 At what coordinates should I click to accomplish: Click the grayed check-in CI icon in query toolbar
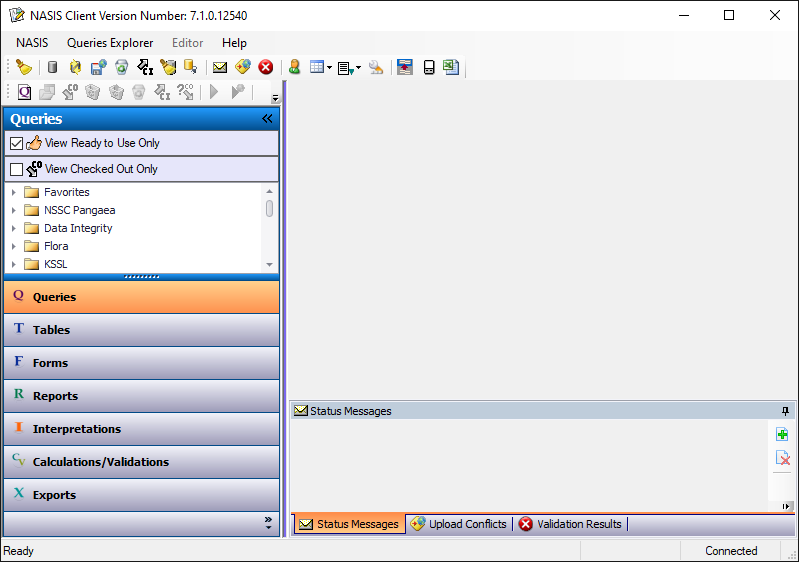(162, 92)
